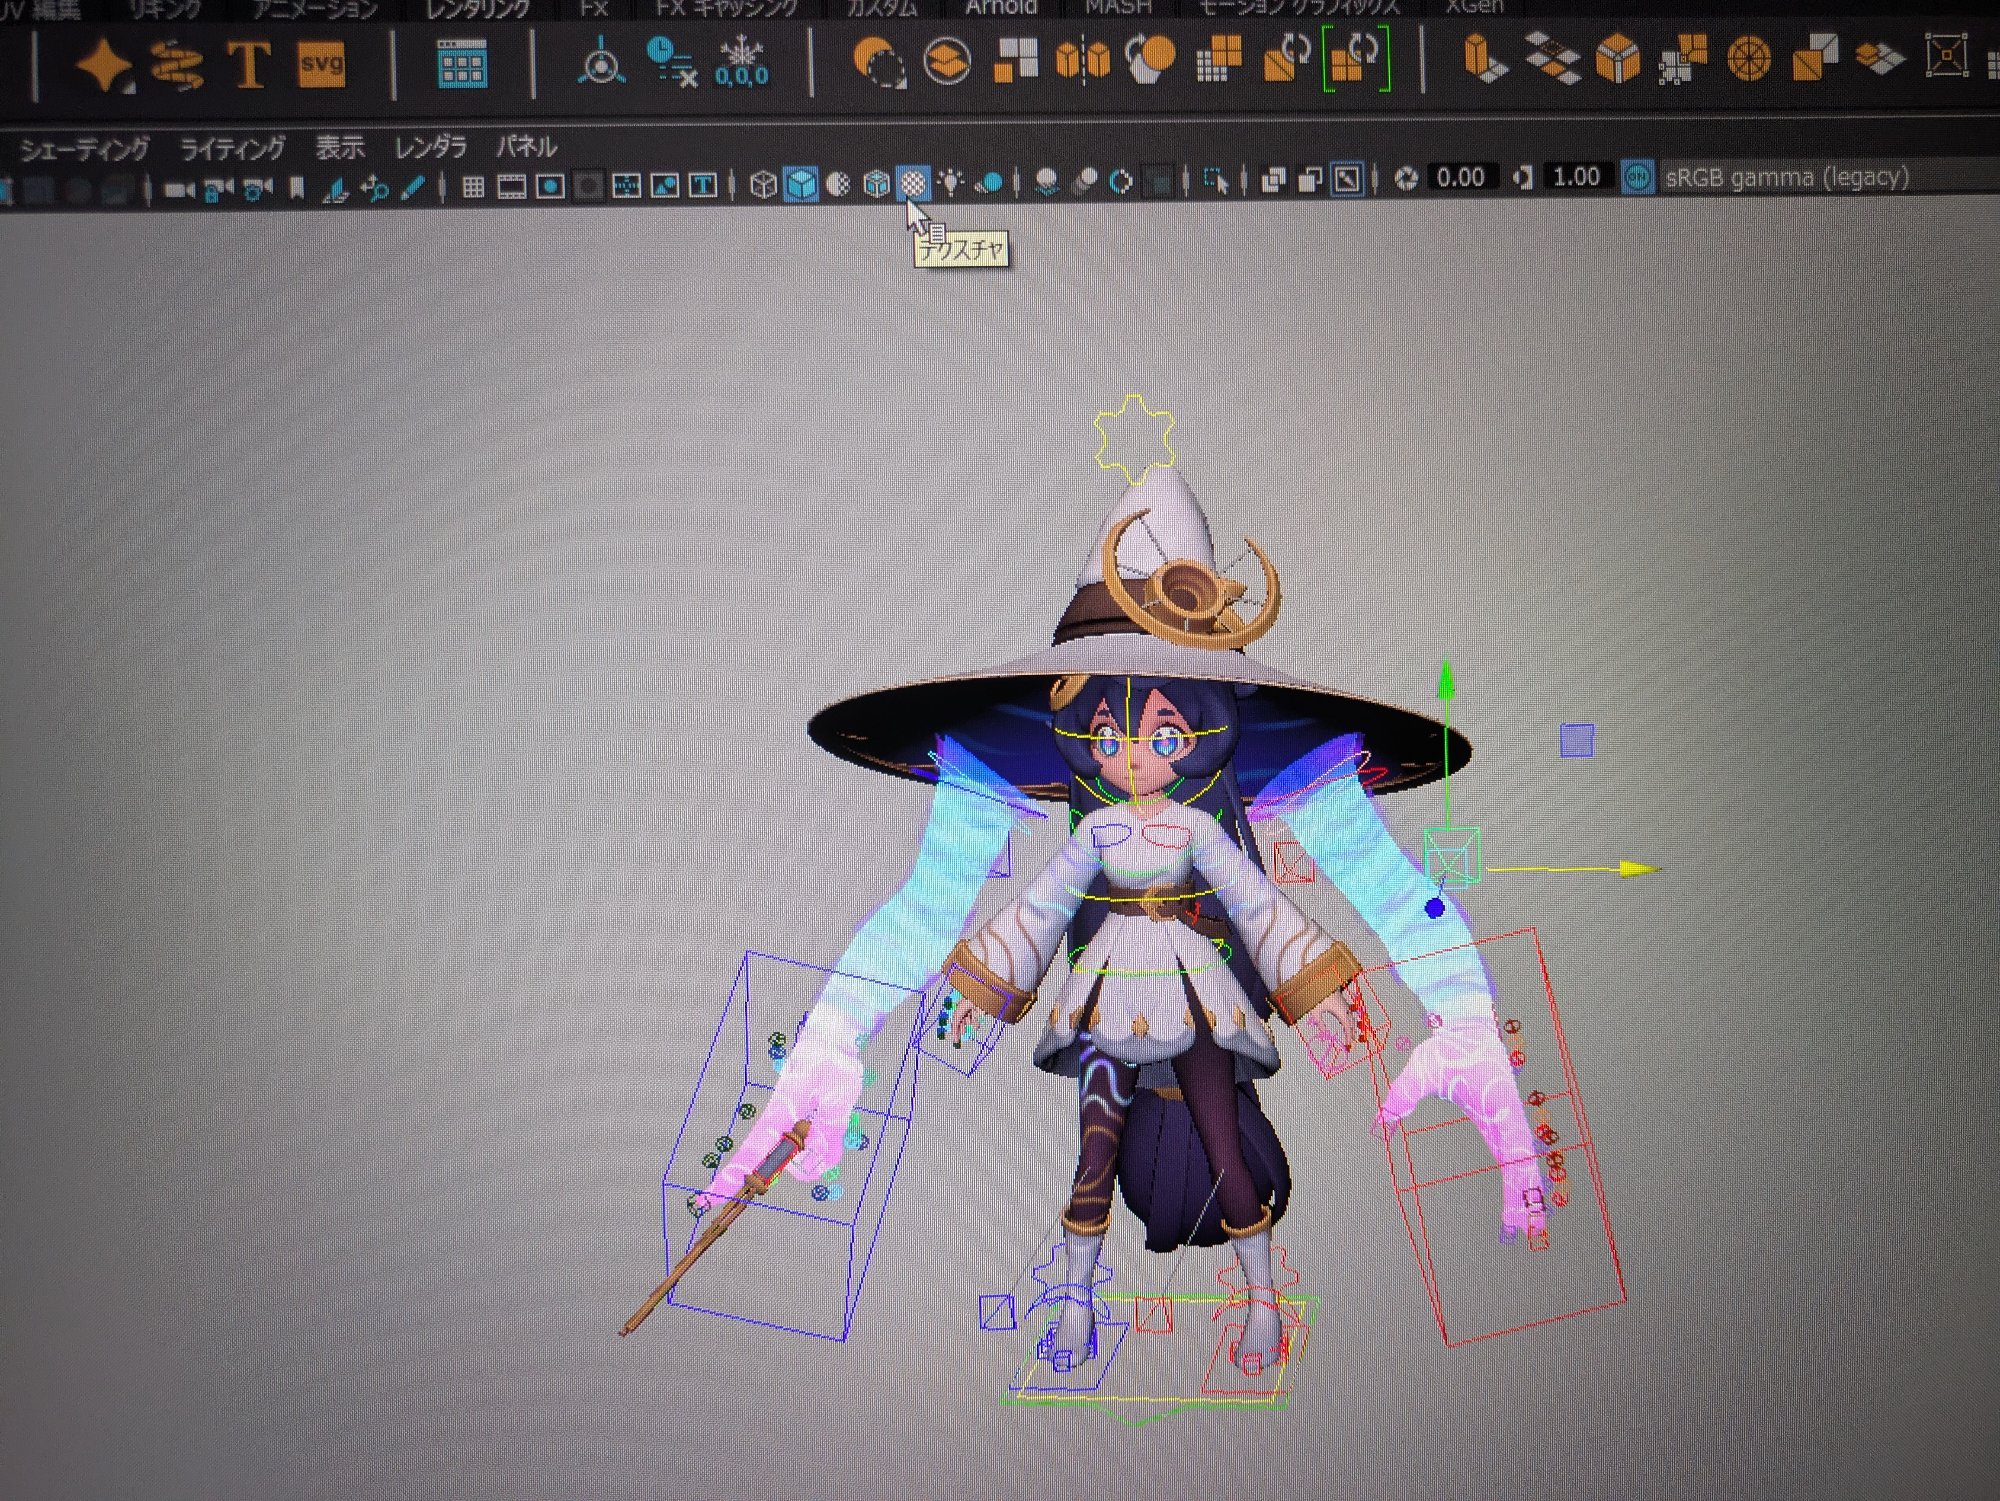Open the sRGB gamma view transform dropdown
The image size is (2000, 1501).
(1786, 178)
